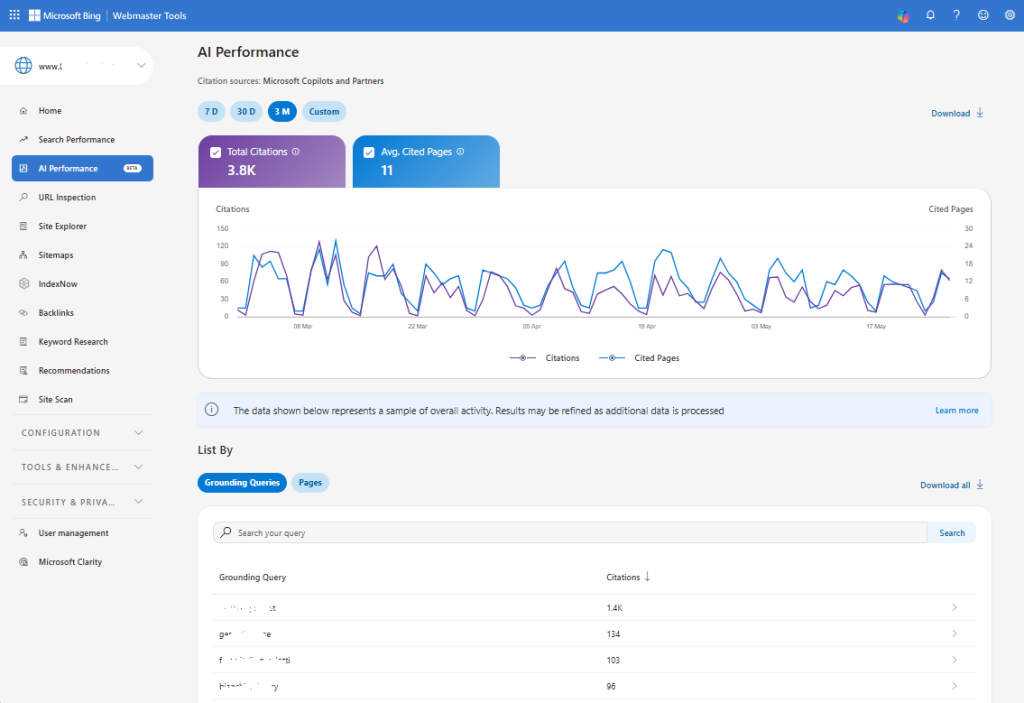Image resolution: width=1024 pixels, height=703 pixels.
Task: Click the Total Citations 3.8K card
Action: click(x=272, y=161)
